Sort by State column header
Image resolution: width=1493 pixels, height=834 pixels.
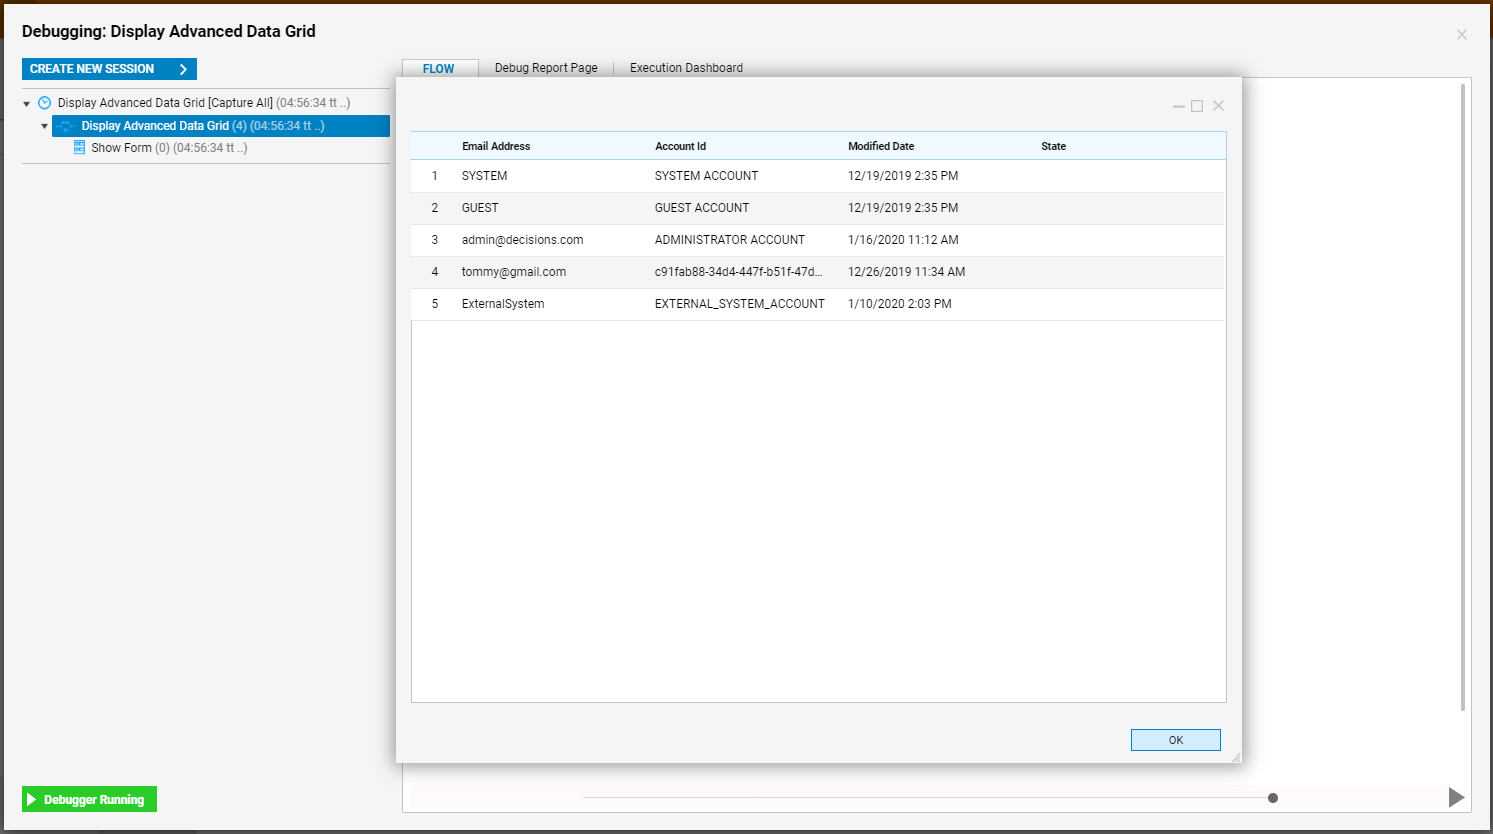tap(1053, 146)
